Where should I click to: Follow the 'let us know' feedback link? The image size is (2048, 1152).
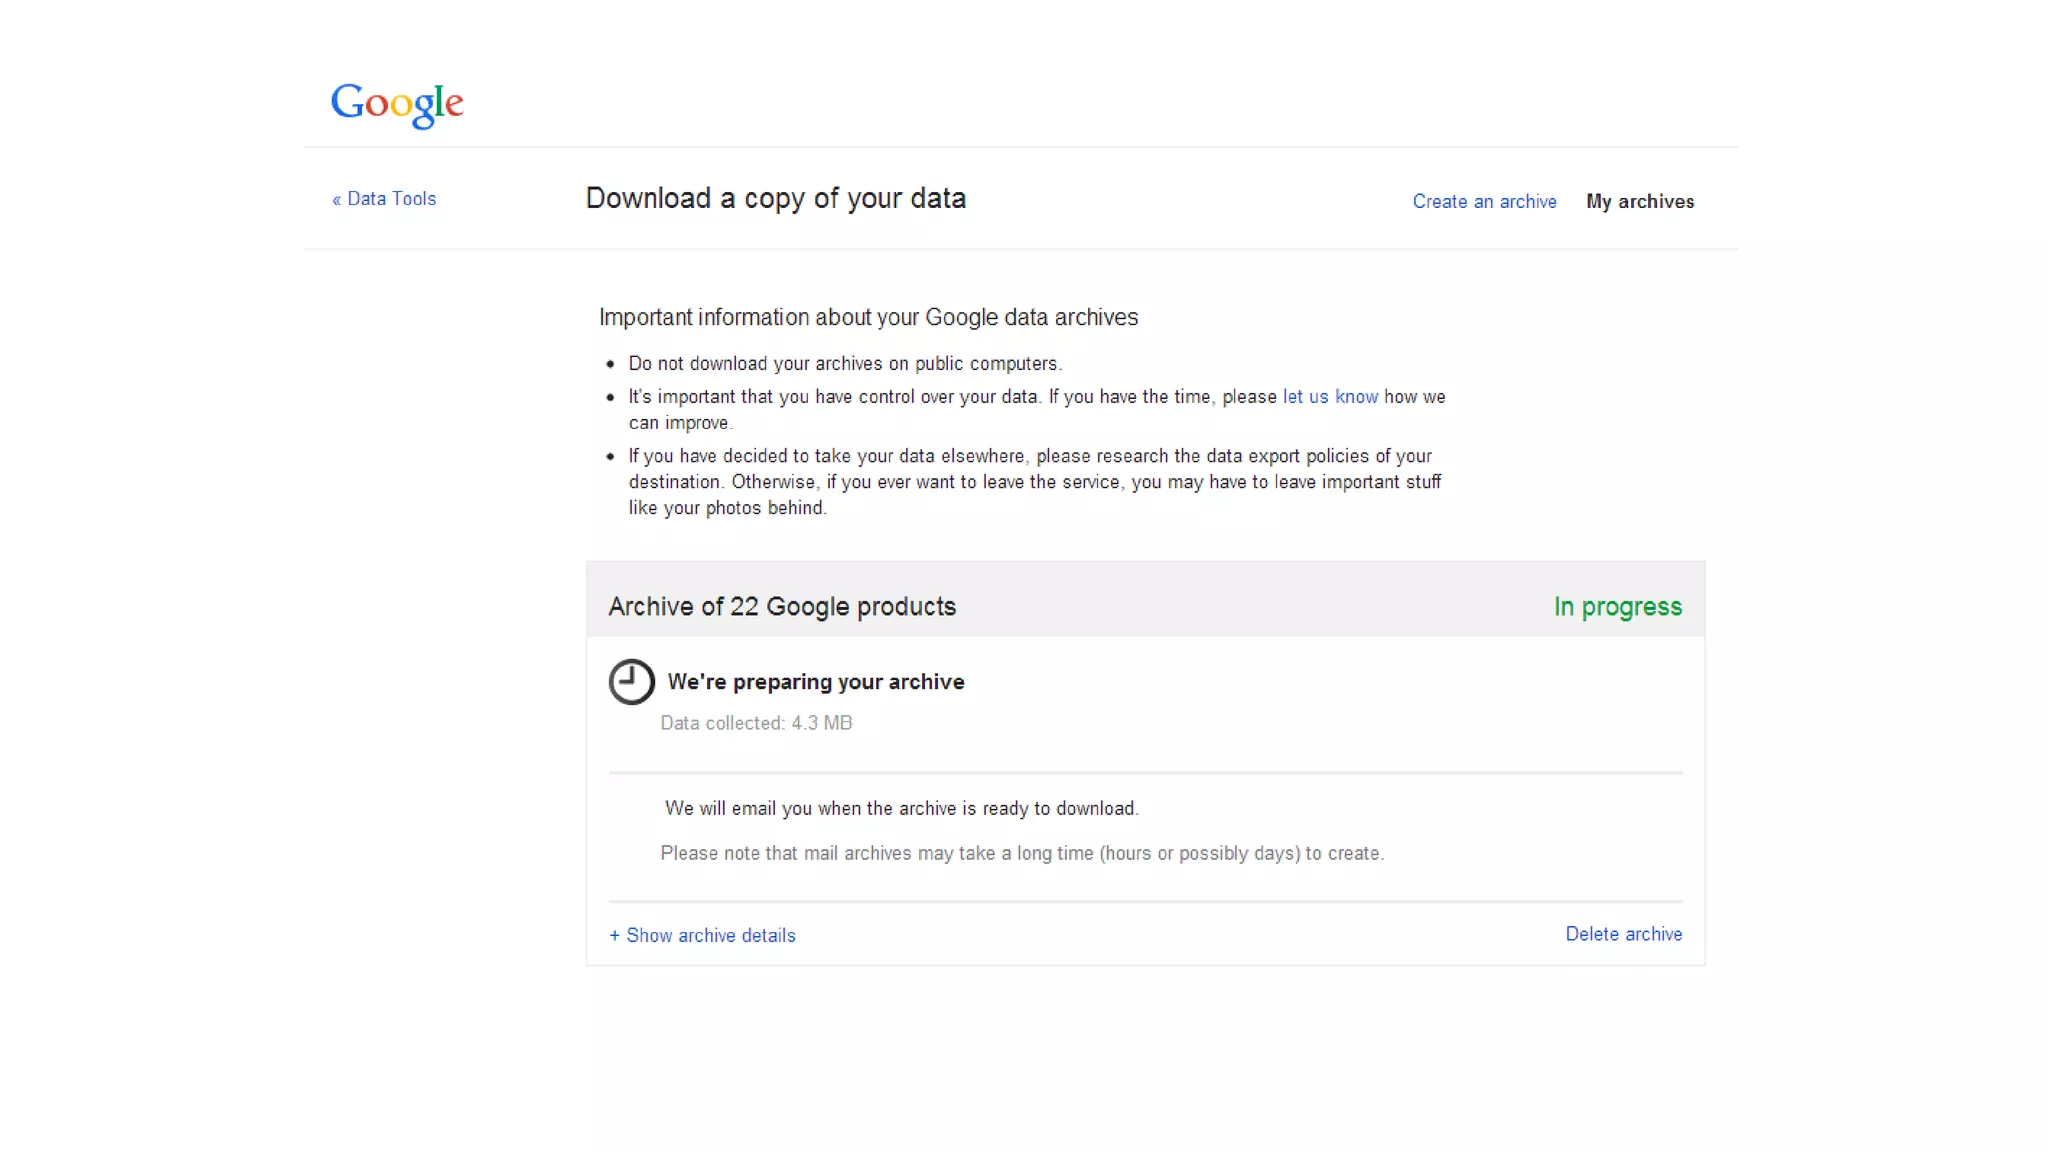tap(1330, 397)
